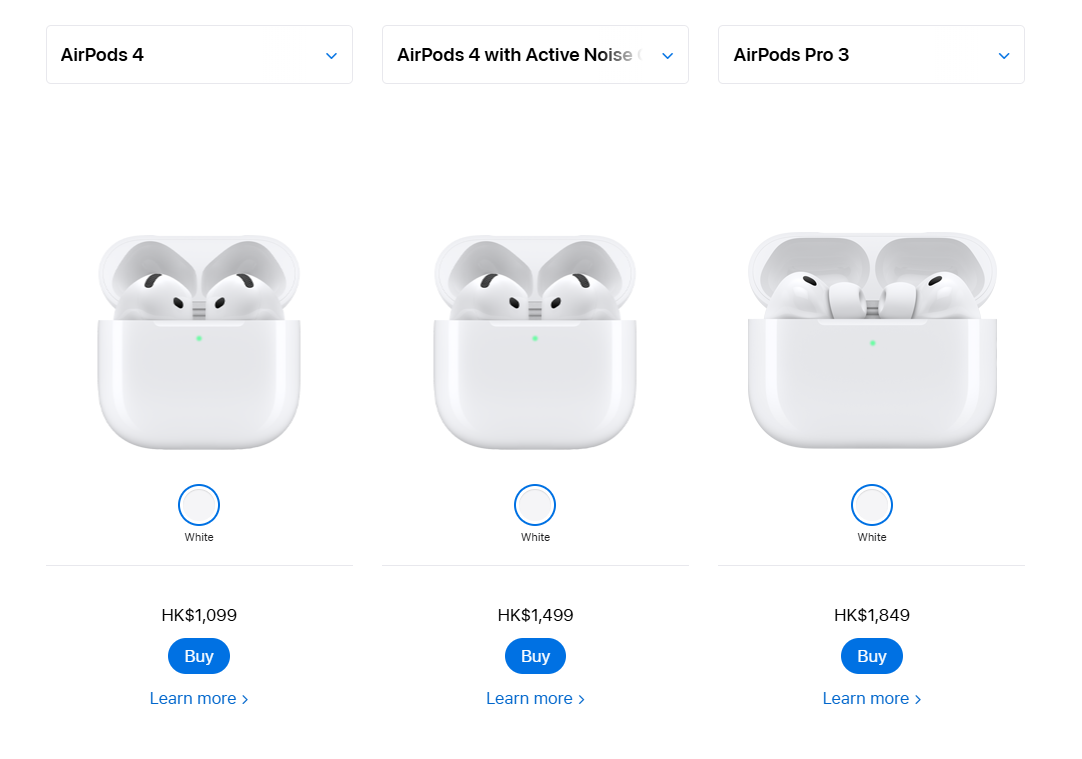Buy the AirPods 4 for HK$1,099
The width and height of the screenshot is (1082, 759).
tap(199, 656)
